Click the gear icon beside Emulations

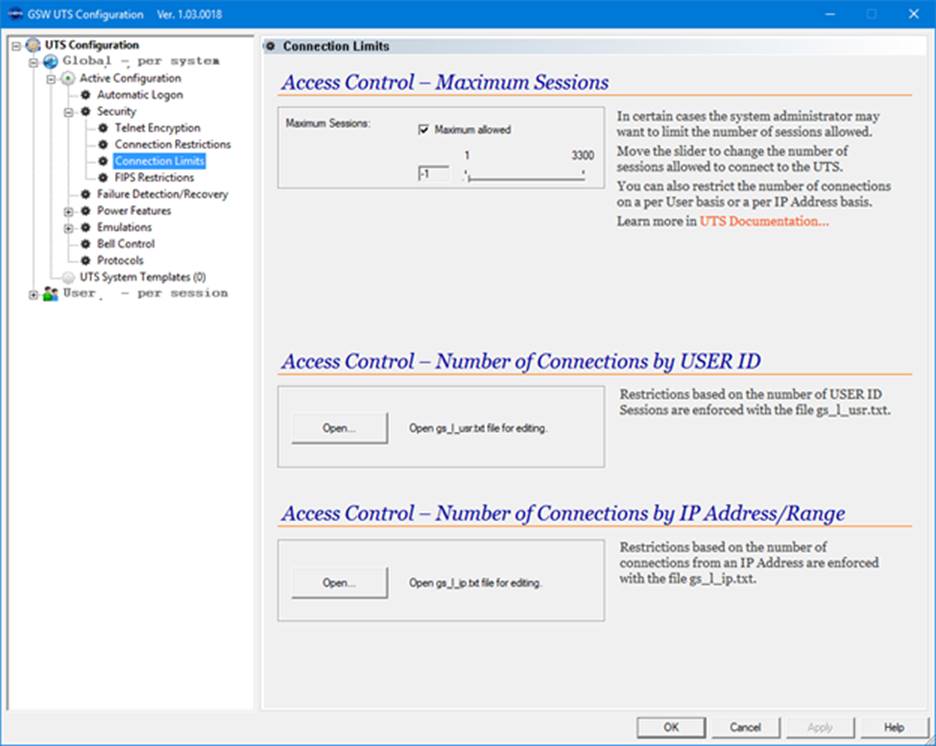[x=86, y=227]
